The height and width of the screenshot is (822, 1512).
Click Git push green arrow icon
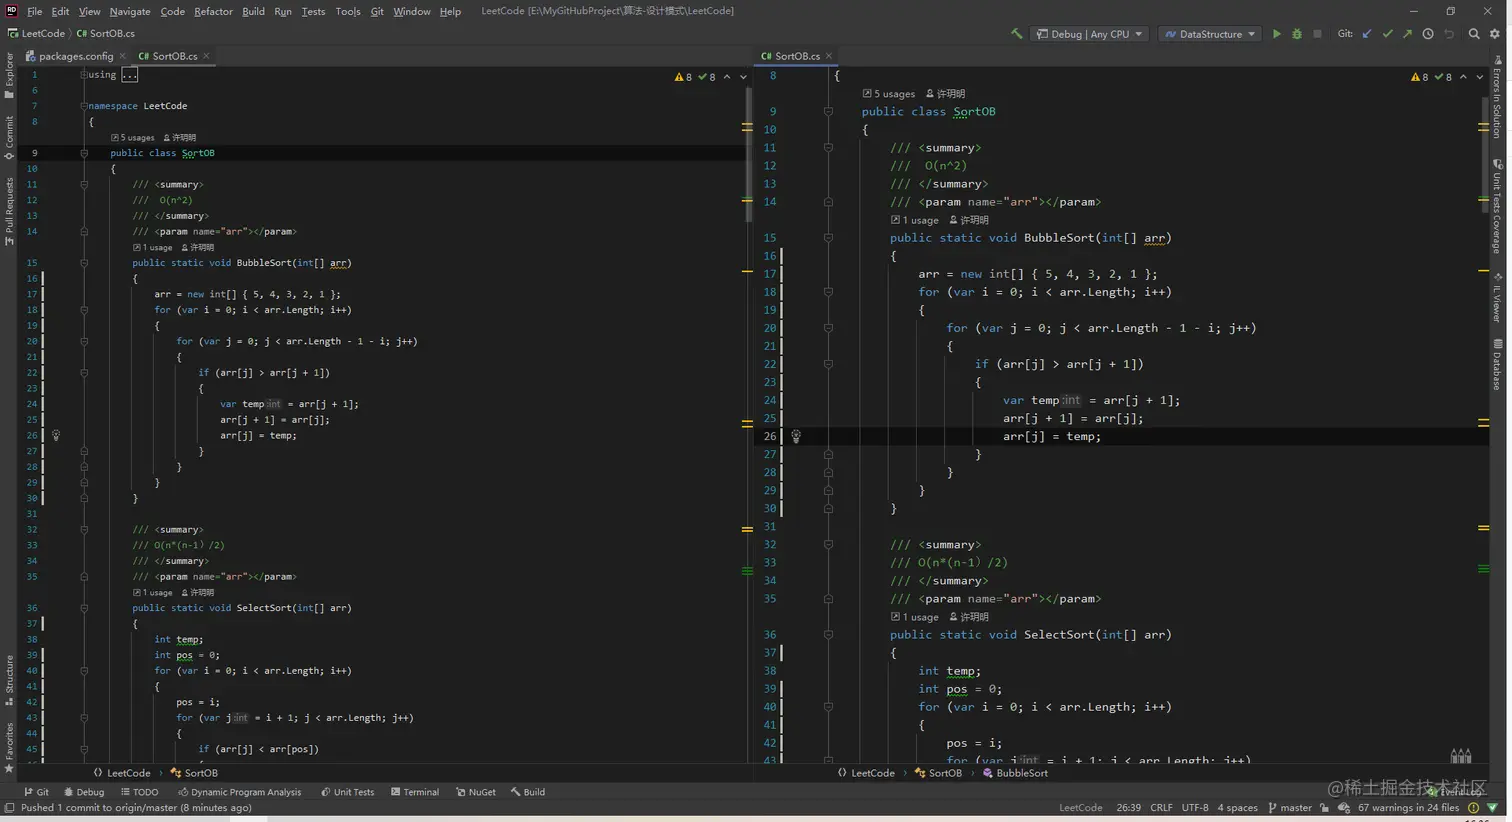tap(1407, 34)
